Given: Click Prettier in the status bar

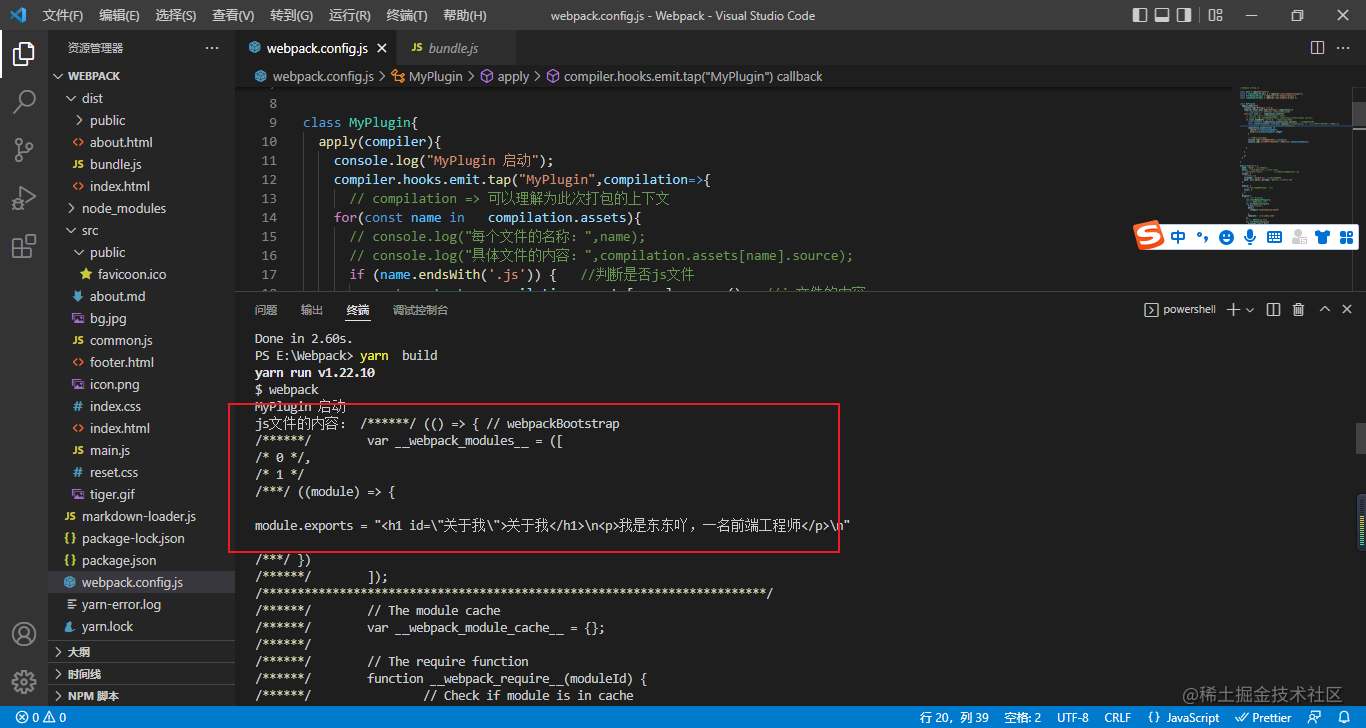Looking at the screenshot, I should coord(1263,717).
